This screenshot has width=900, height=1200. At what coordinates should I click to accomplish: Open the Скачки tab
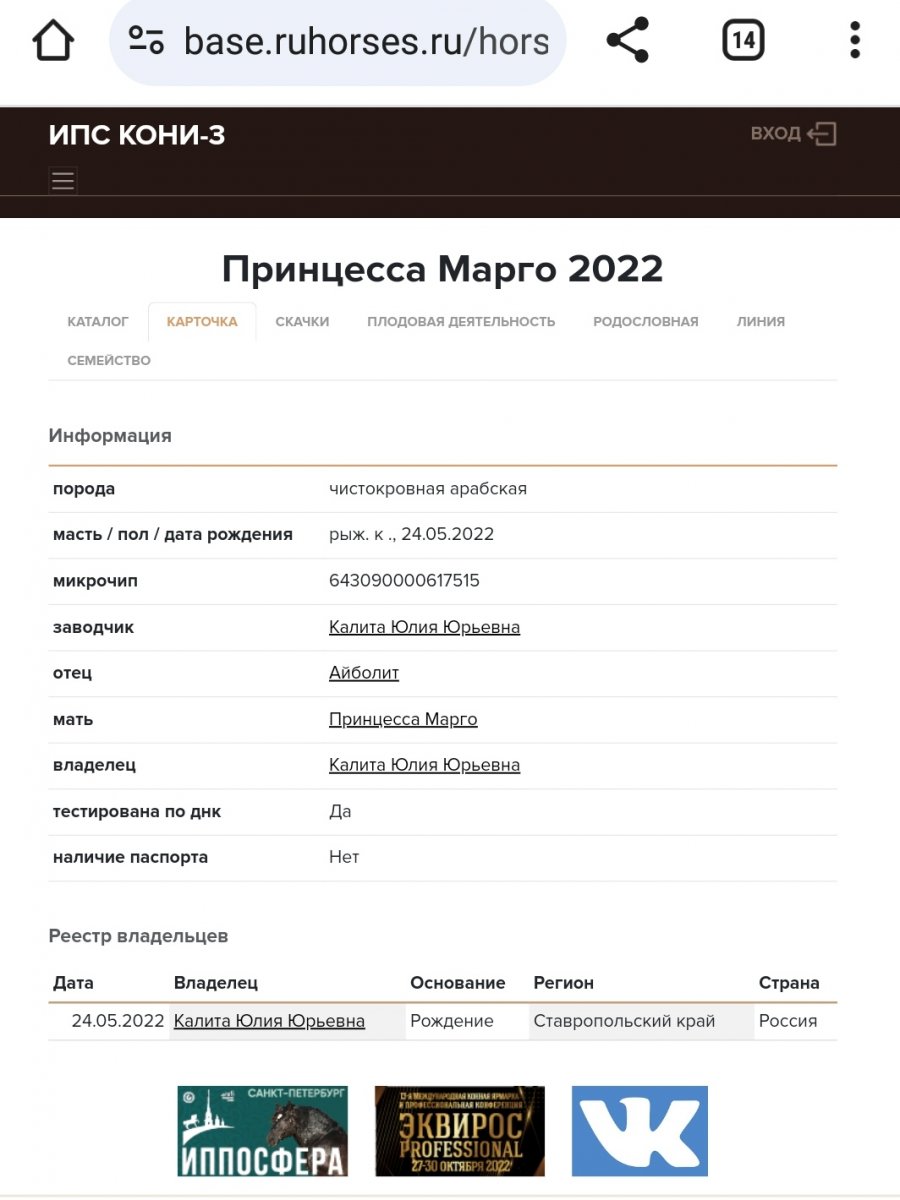coord(302,322)
